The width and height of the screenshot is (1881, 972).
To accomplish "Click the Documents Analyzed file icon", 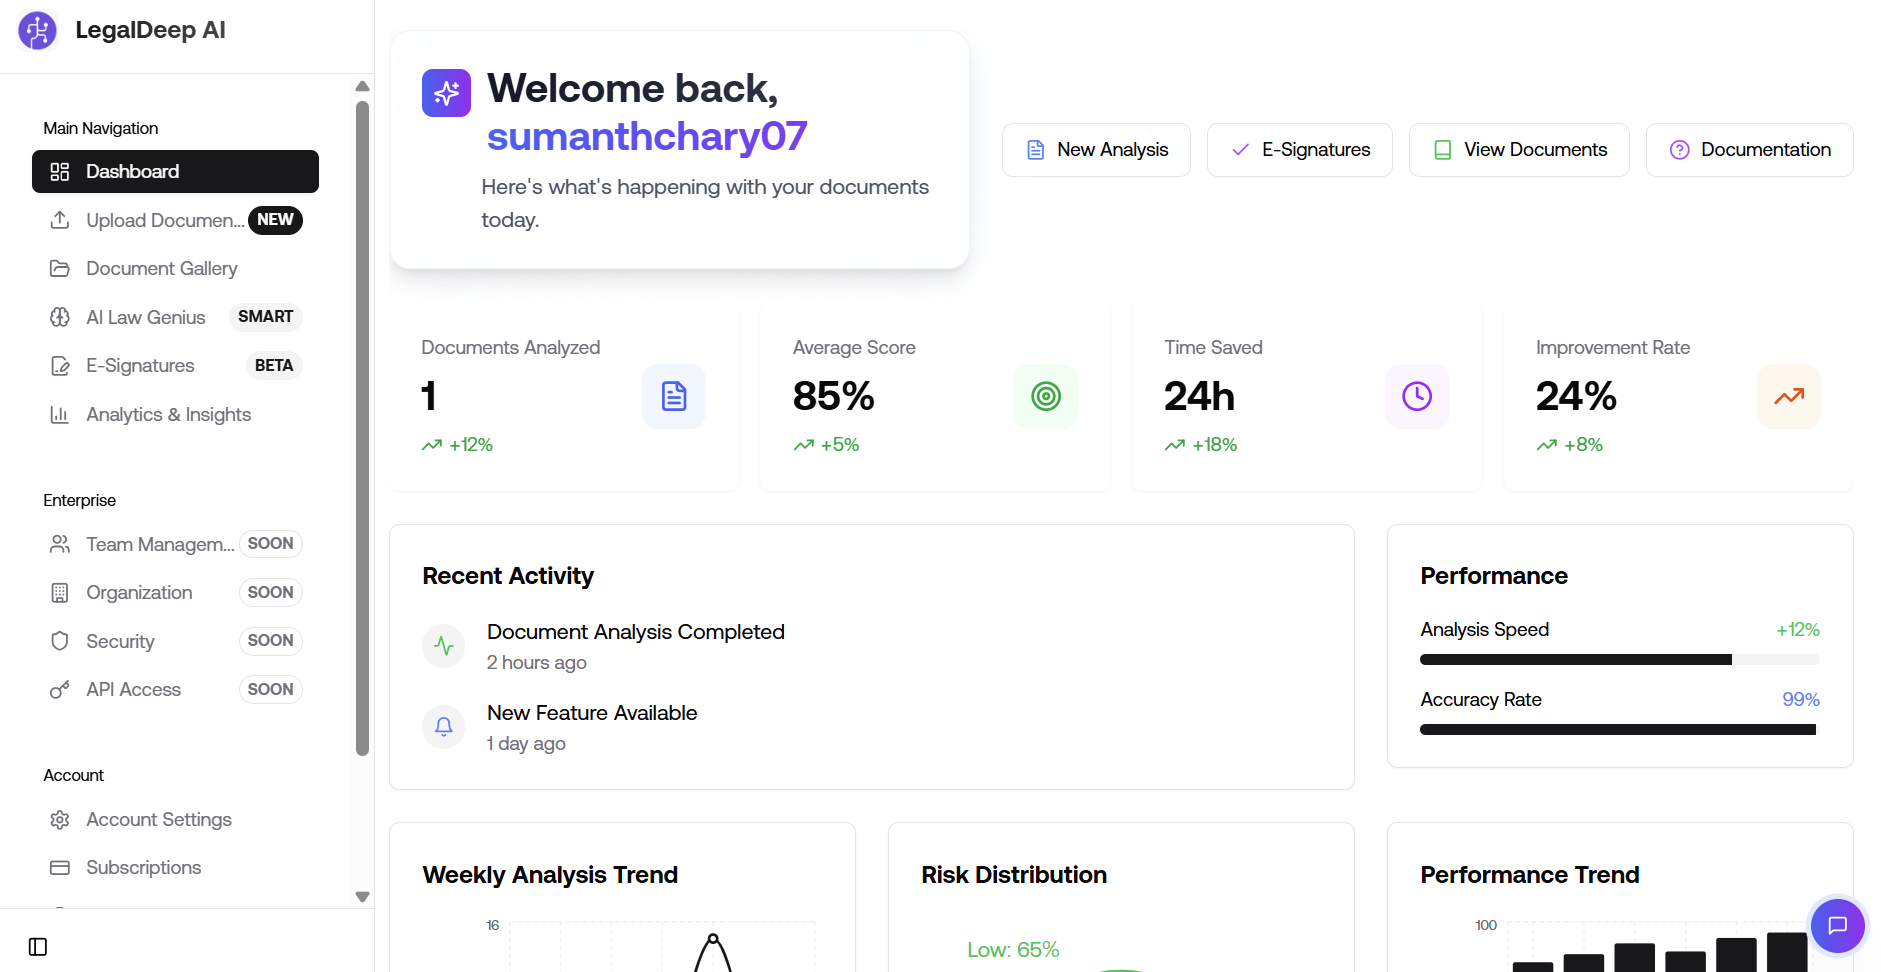I will pyautogui.click(x=673, y=397).
